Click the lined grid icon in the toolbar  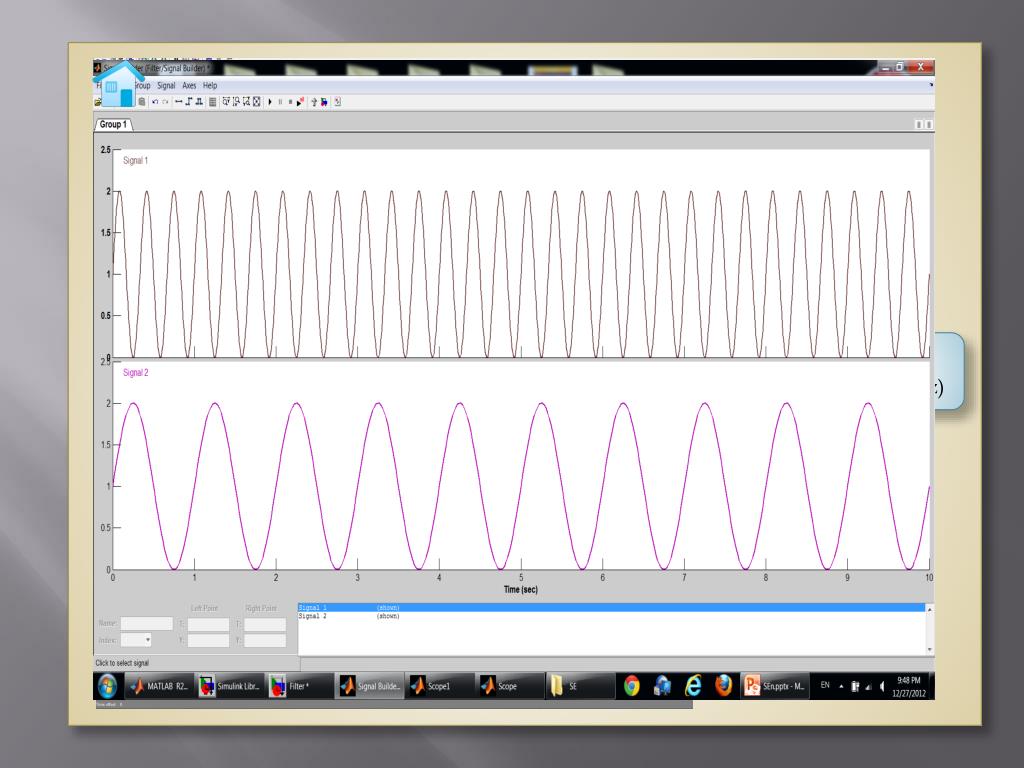coord(212,102)
